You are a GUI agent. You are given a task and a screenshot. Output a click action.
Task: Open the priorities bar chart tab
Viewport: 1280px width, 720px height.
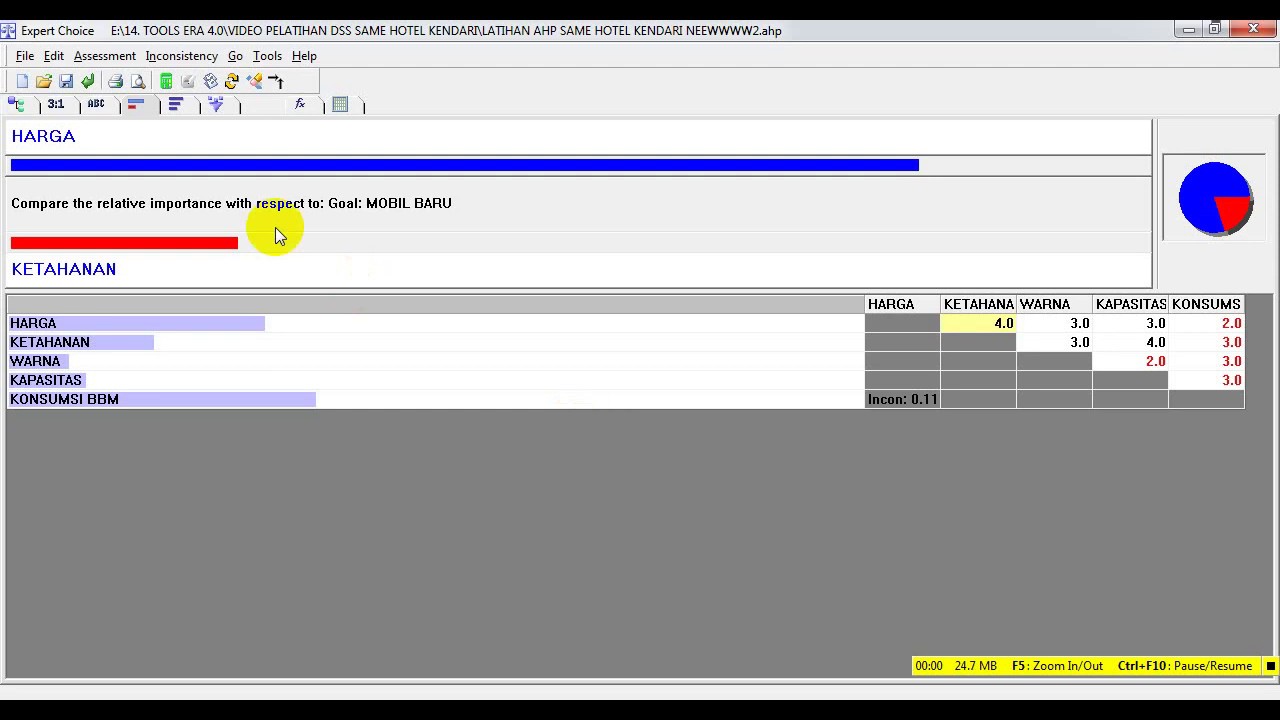(x=176, y=104)
